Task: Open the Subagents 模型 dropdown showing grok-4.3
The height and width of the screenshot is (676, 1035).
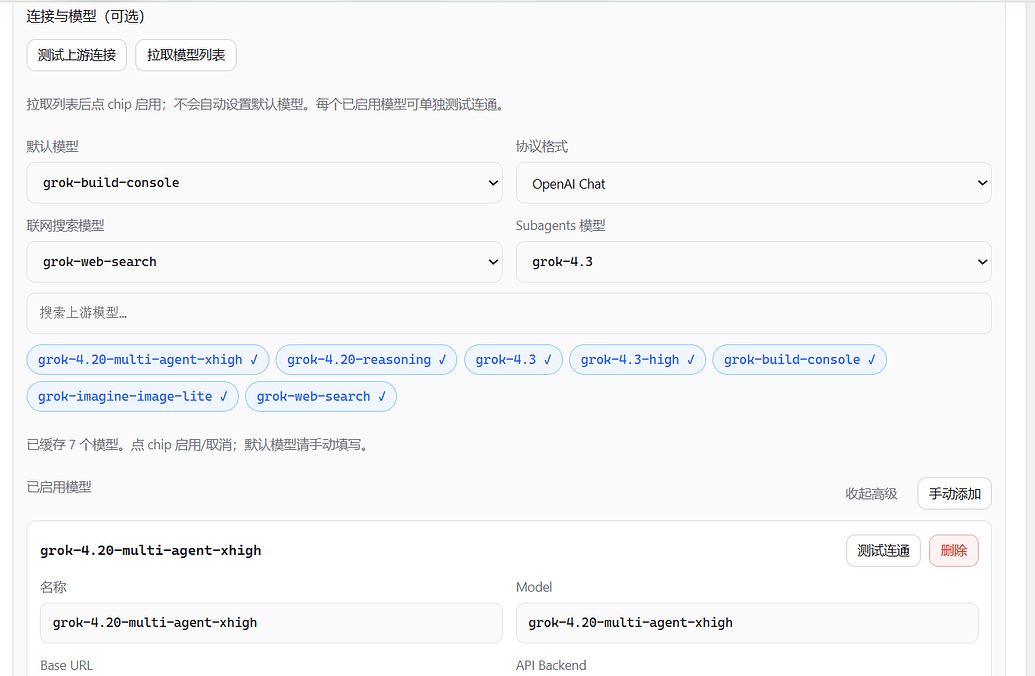Action: (x=753, y=261)
